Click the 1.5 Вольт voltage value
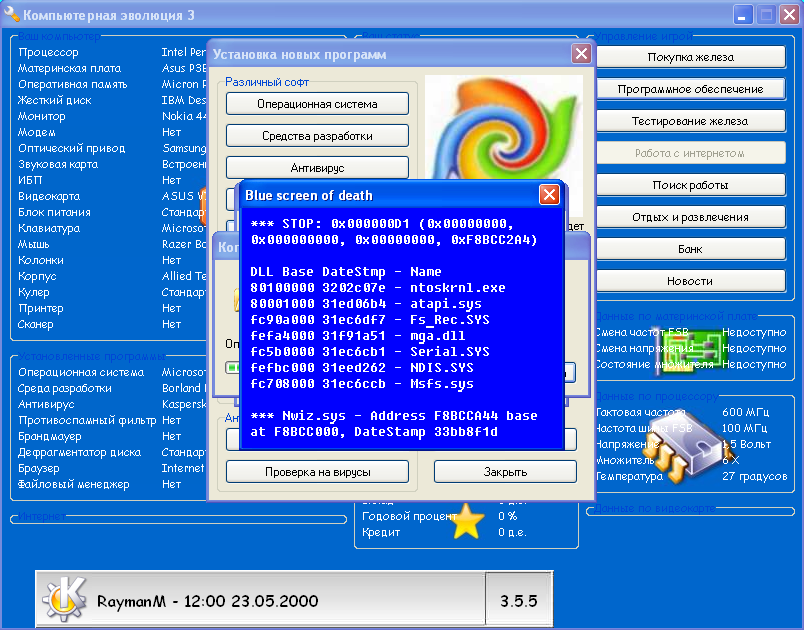The image size is (804, 630). click(x=747, y=444)
